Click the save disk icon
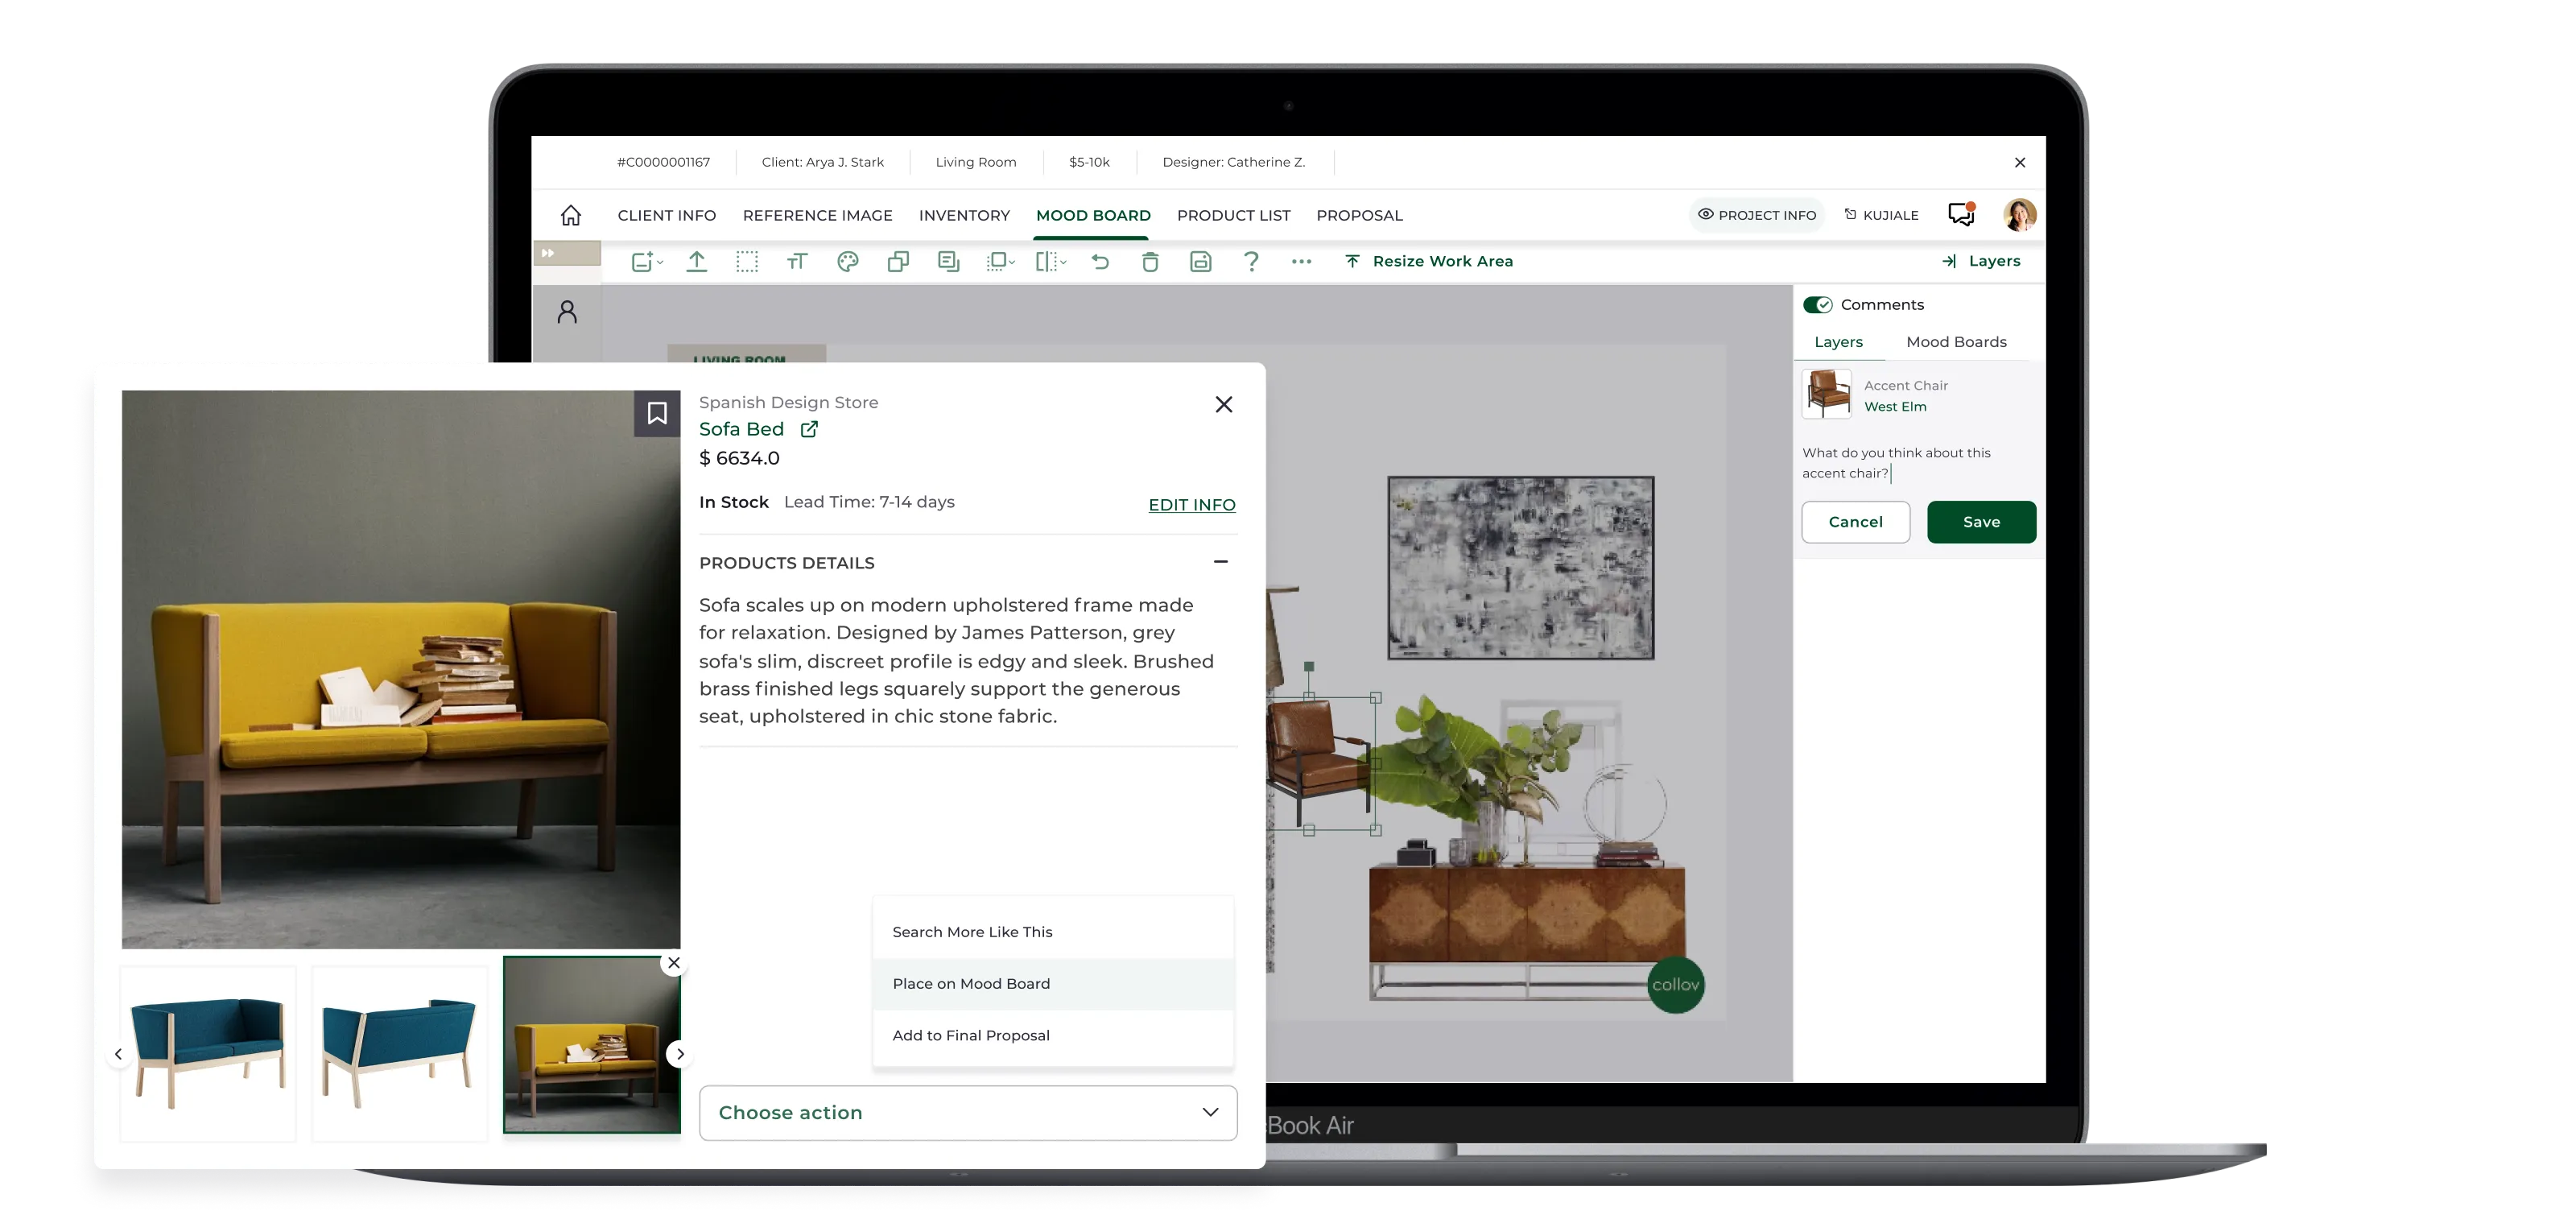 [x=1200, y=262]
